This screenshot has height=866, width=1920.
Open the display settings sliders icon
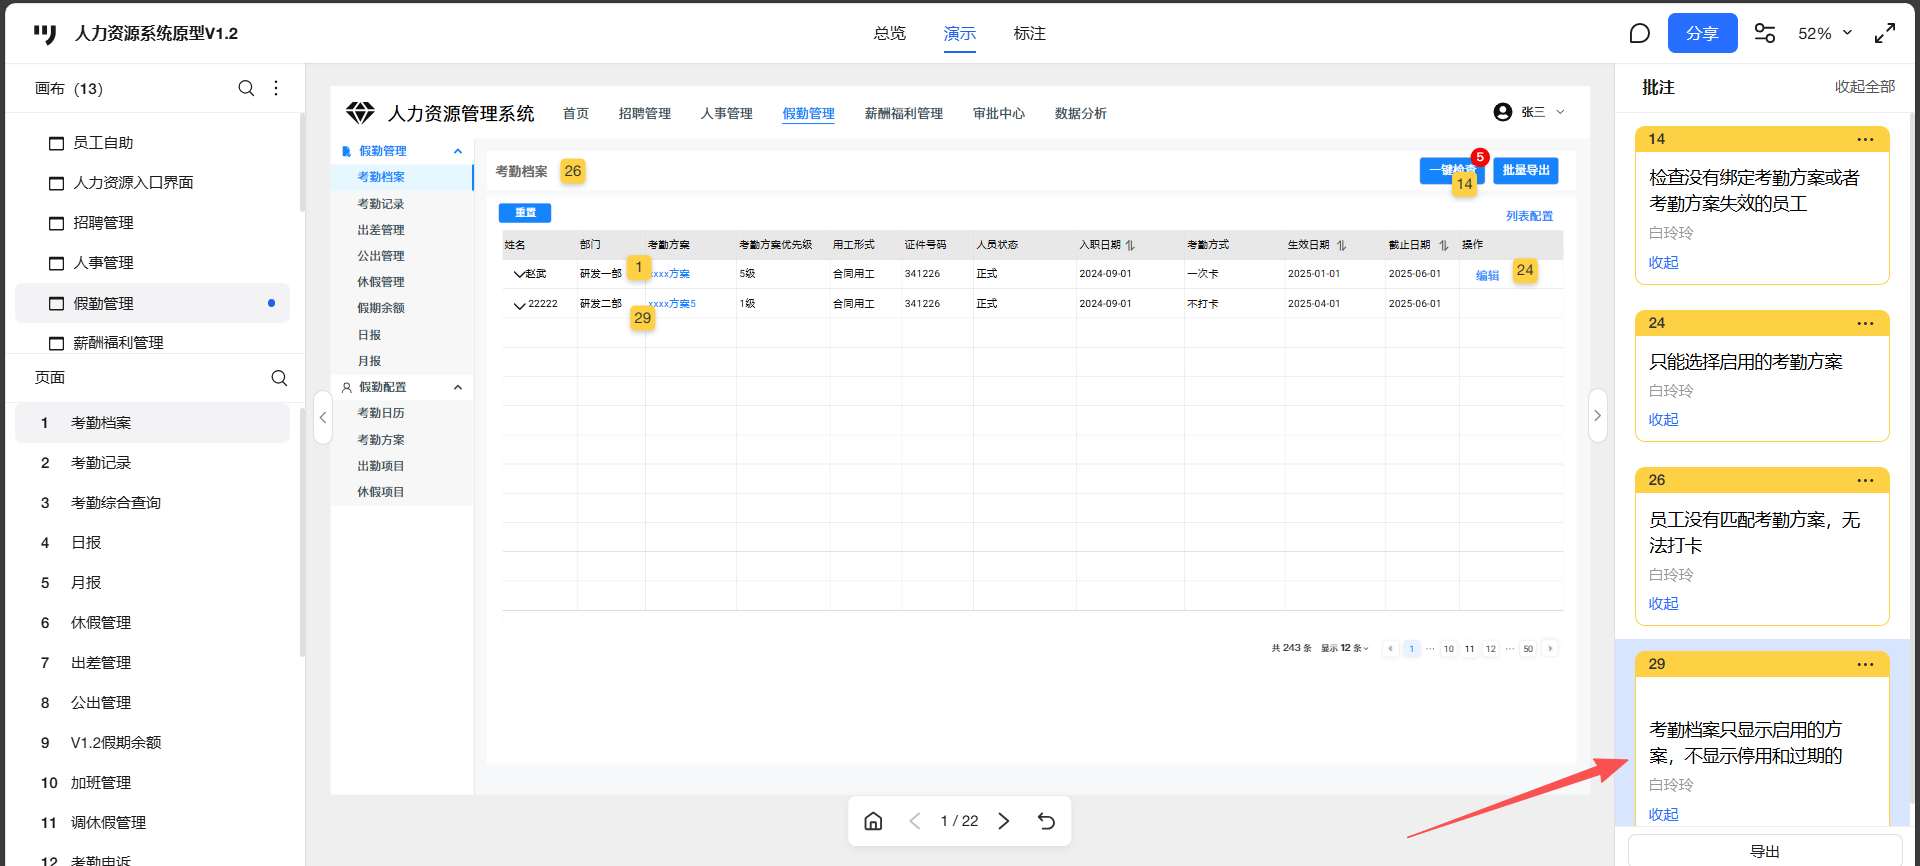tap(1765, 34)
